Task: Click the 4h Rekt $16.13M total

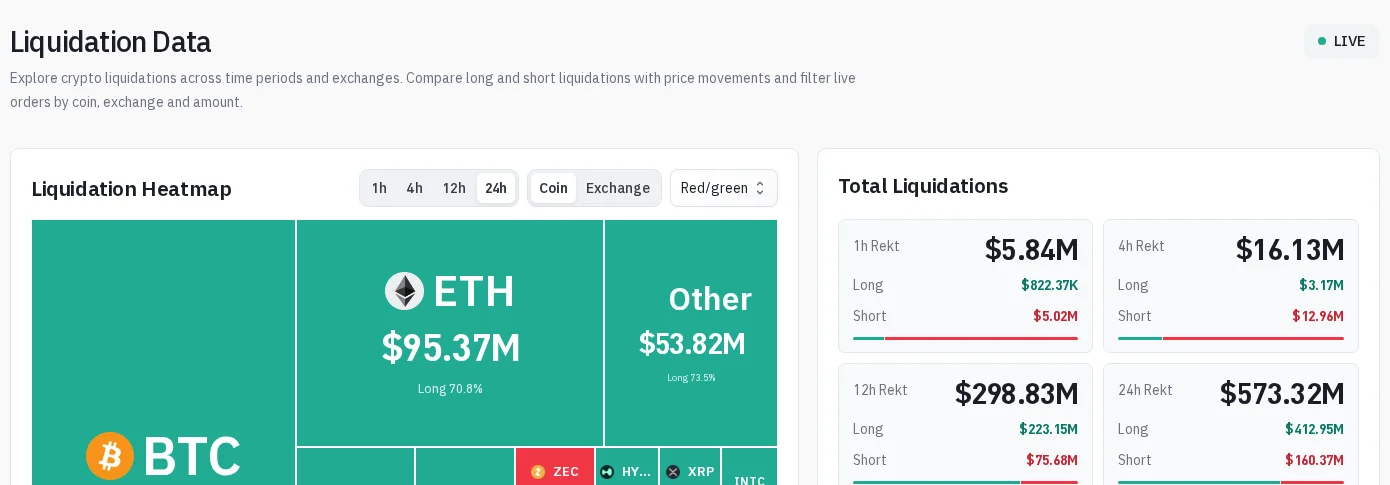Action: click(x=1290, y=250)
